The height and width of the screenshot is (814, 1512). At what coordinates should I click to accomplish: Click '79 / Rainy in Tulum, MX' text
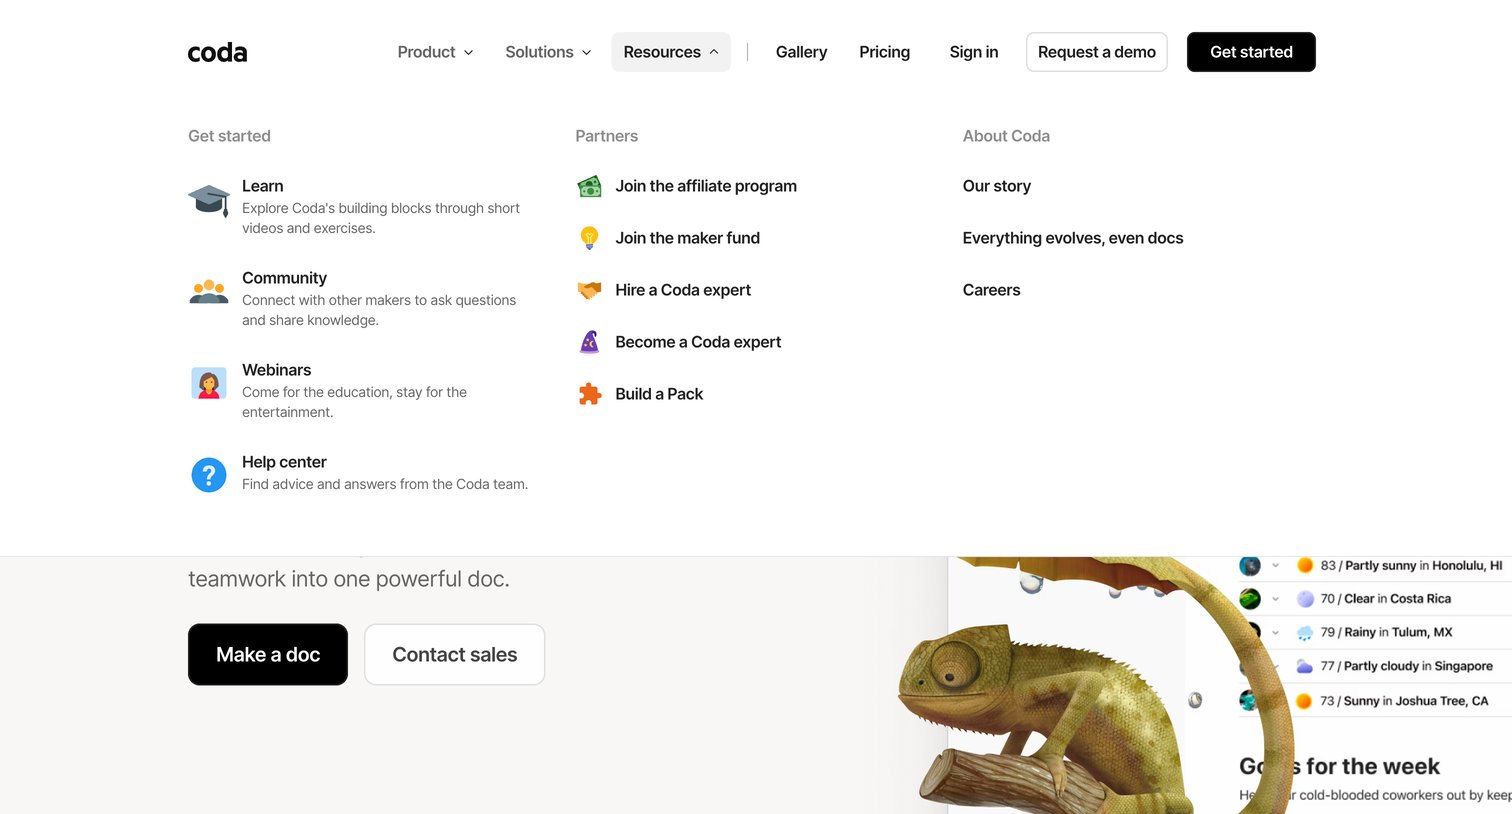(1386, 632)
